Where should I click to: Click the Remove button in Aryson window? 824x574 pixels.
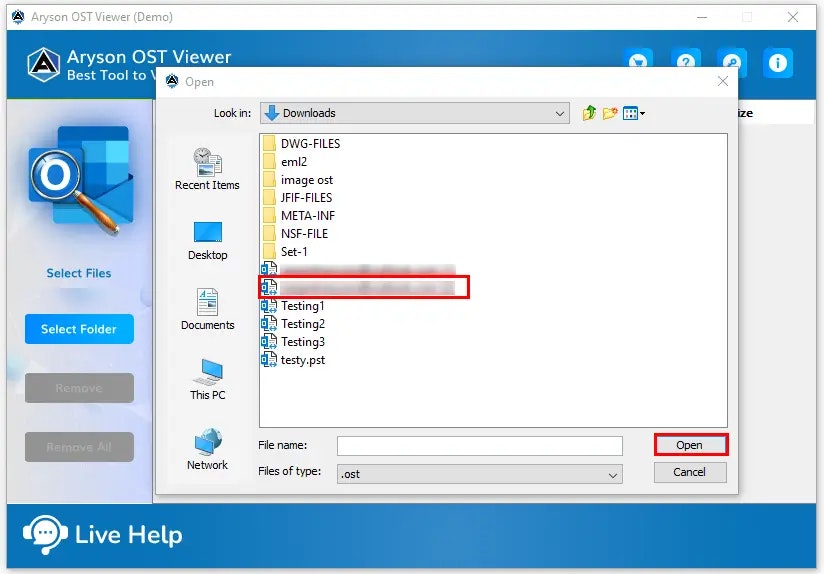pyautogui.click(x=79, y=388)
